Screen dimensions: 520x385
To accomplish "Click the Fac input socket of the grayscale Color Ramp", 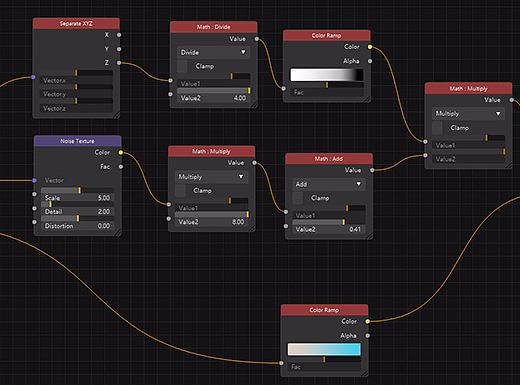I will coord(284,89).
